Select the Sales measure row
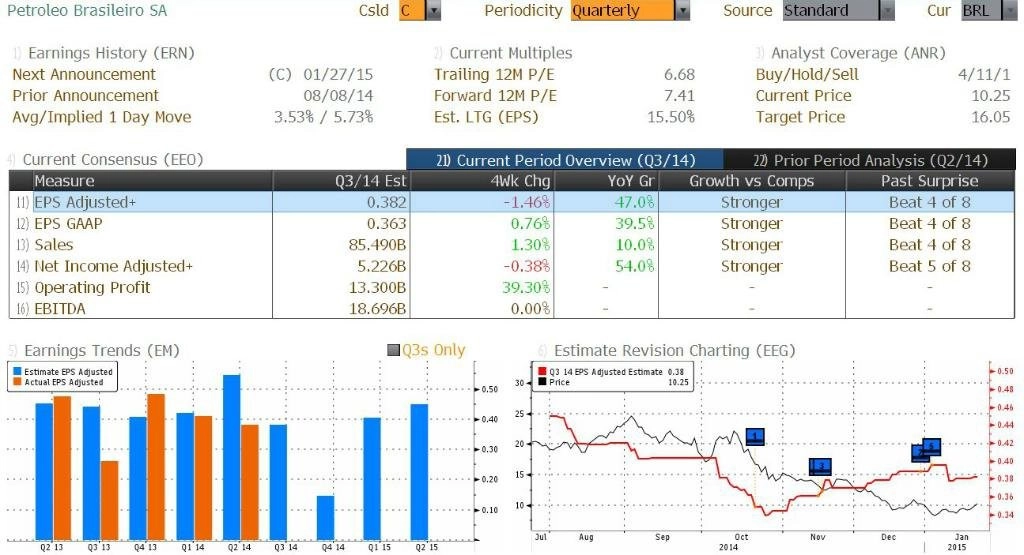Viewport: 1024px width, 555px height. pyautogui.click(x=512, y=245)
